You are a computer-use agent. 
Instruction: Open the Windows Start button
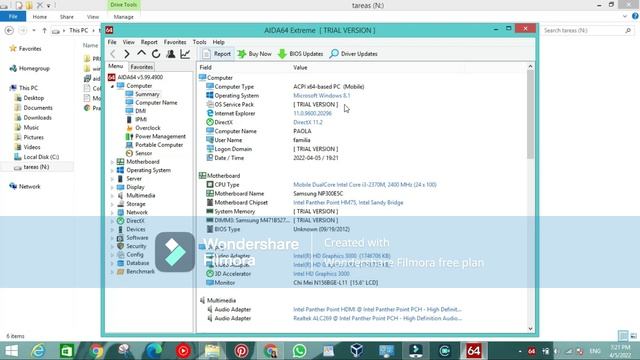pyautogui.click(x=11, y=351)
